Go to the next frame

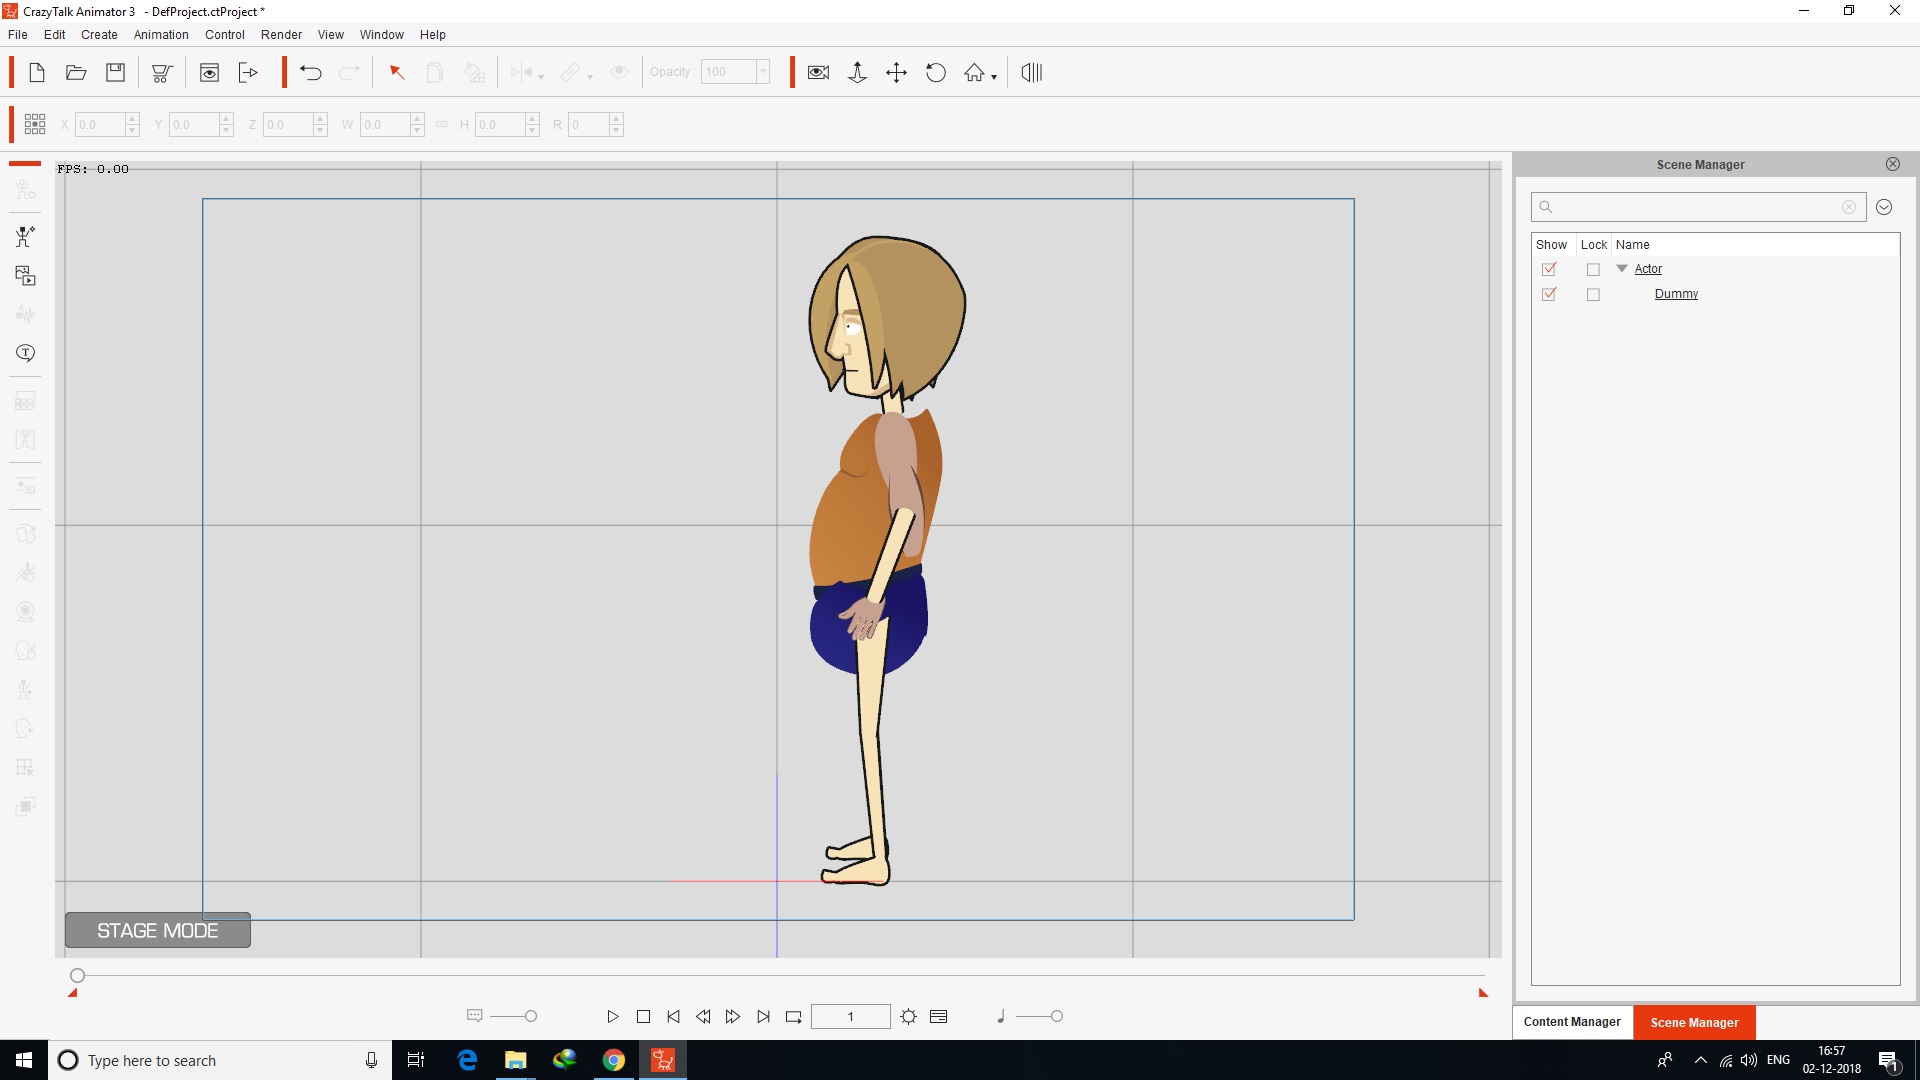pyautogui.click(x=733, y=1016)
